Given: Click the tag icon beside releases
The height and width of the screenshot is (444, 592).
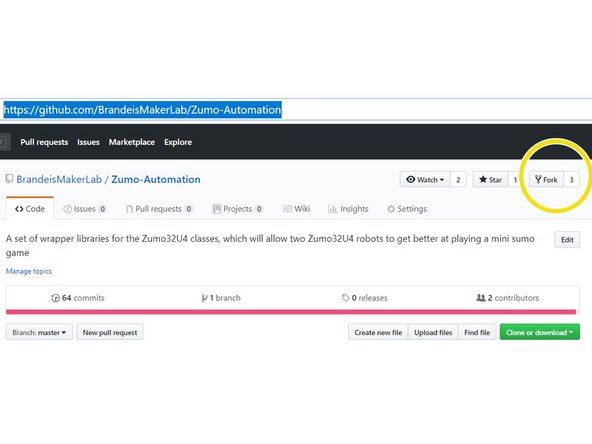Looking at the screenshot, I should 345,298.
